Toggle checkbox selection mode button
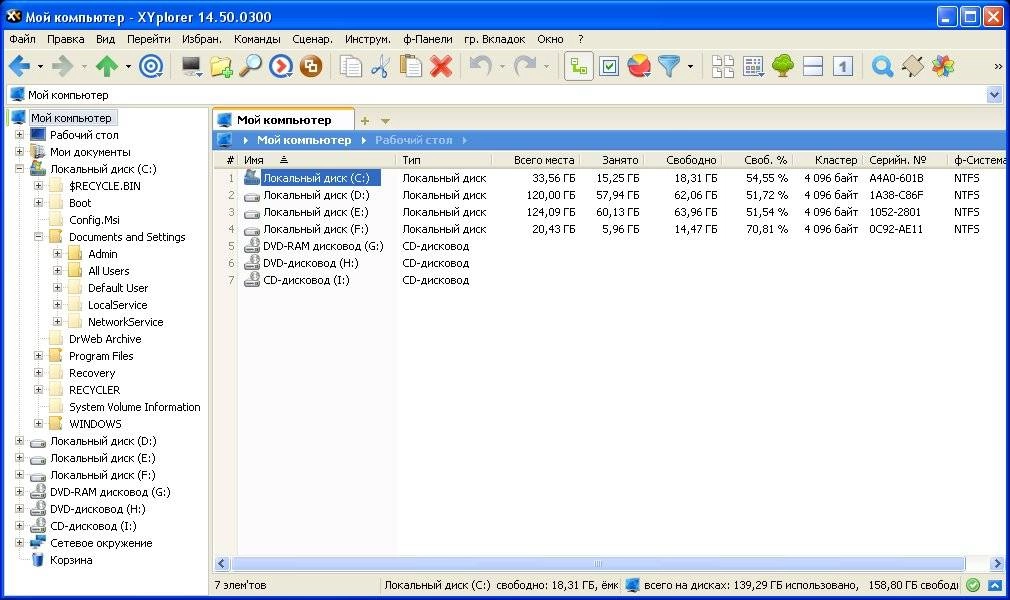 [609, 66]
